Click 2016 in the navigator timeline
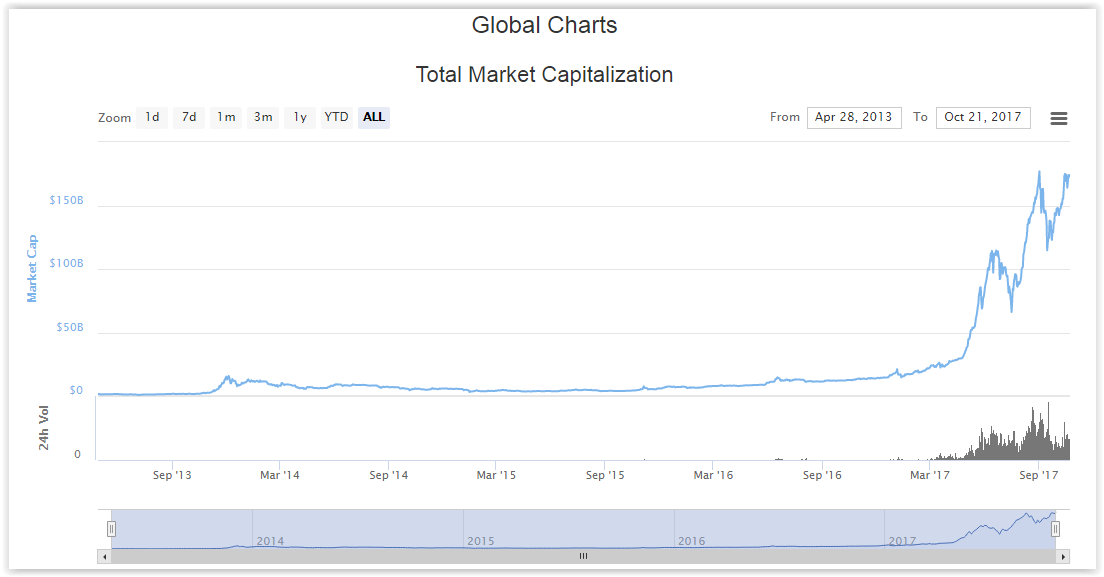 [x=691, y=541]
